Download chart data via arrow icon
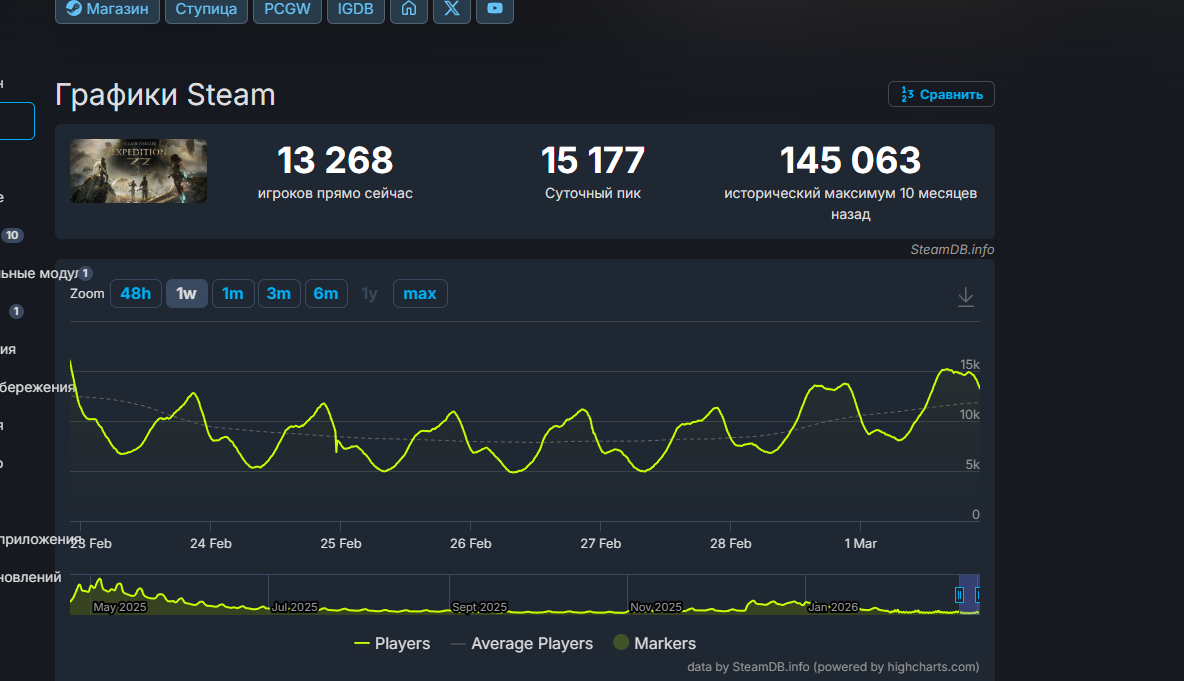The width and height of the screenshot is (1184, 681). tap(966, 297)
